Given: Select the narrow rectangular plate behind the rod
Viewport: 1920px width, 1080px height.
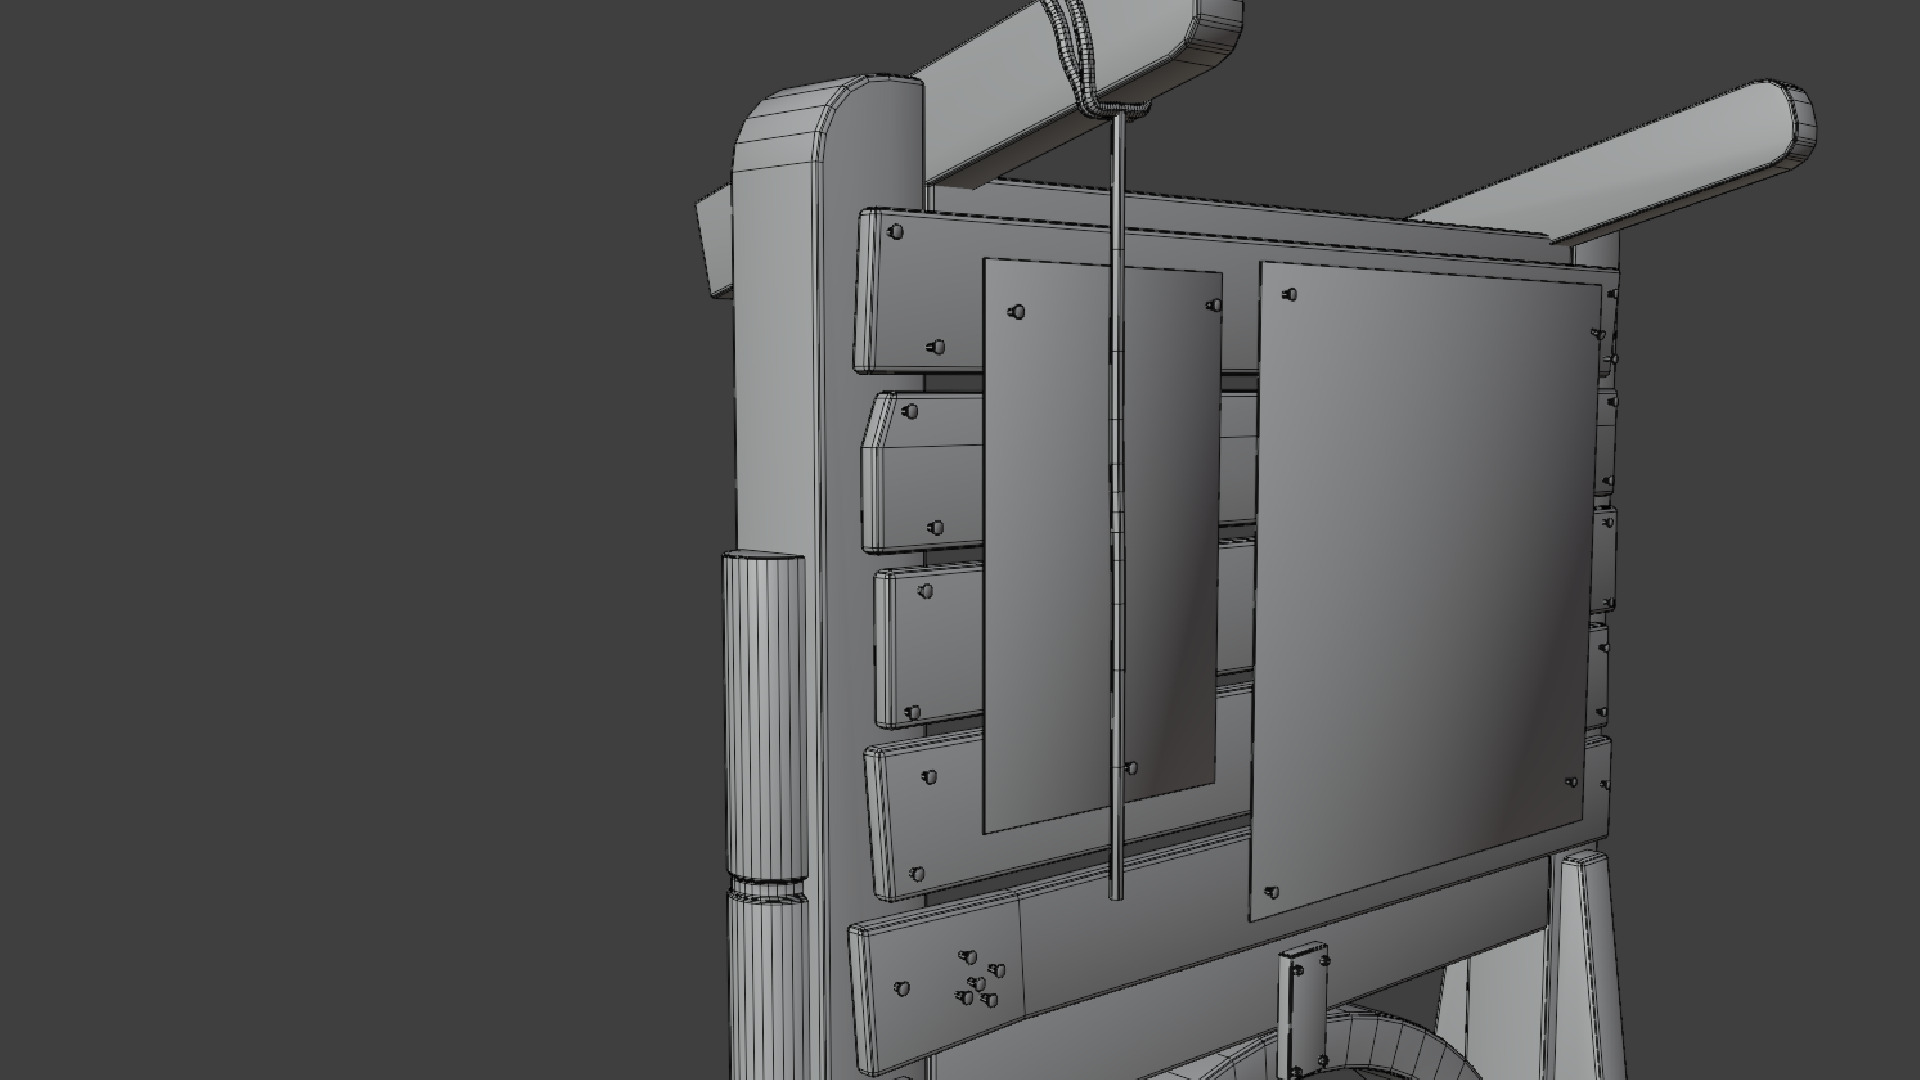Looking at the screenshot, I should point(1102,546).
